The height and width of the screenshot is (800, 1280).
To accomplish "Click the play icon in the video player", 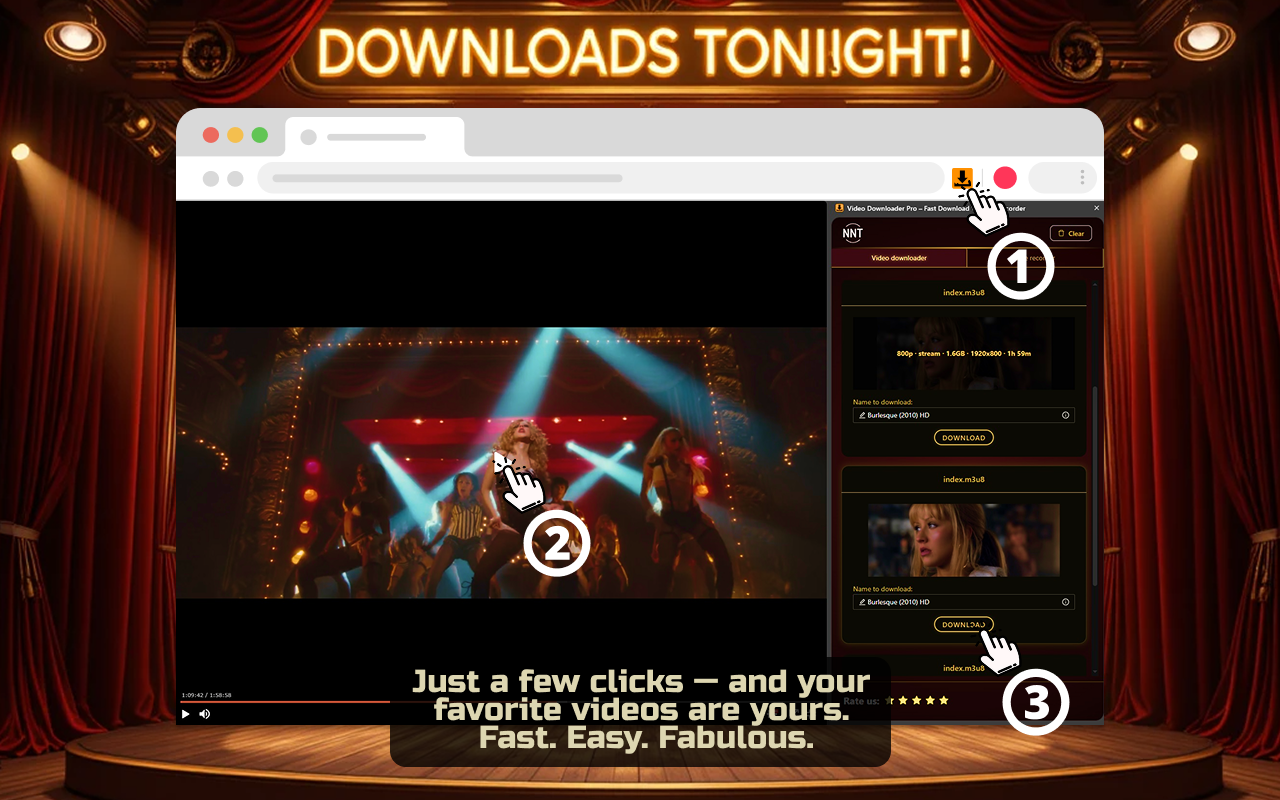I will pyautogui.click(x=185, y=713).
